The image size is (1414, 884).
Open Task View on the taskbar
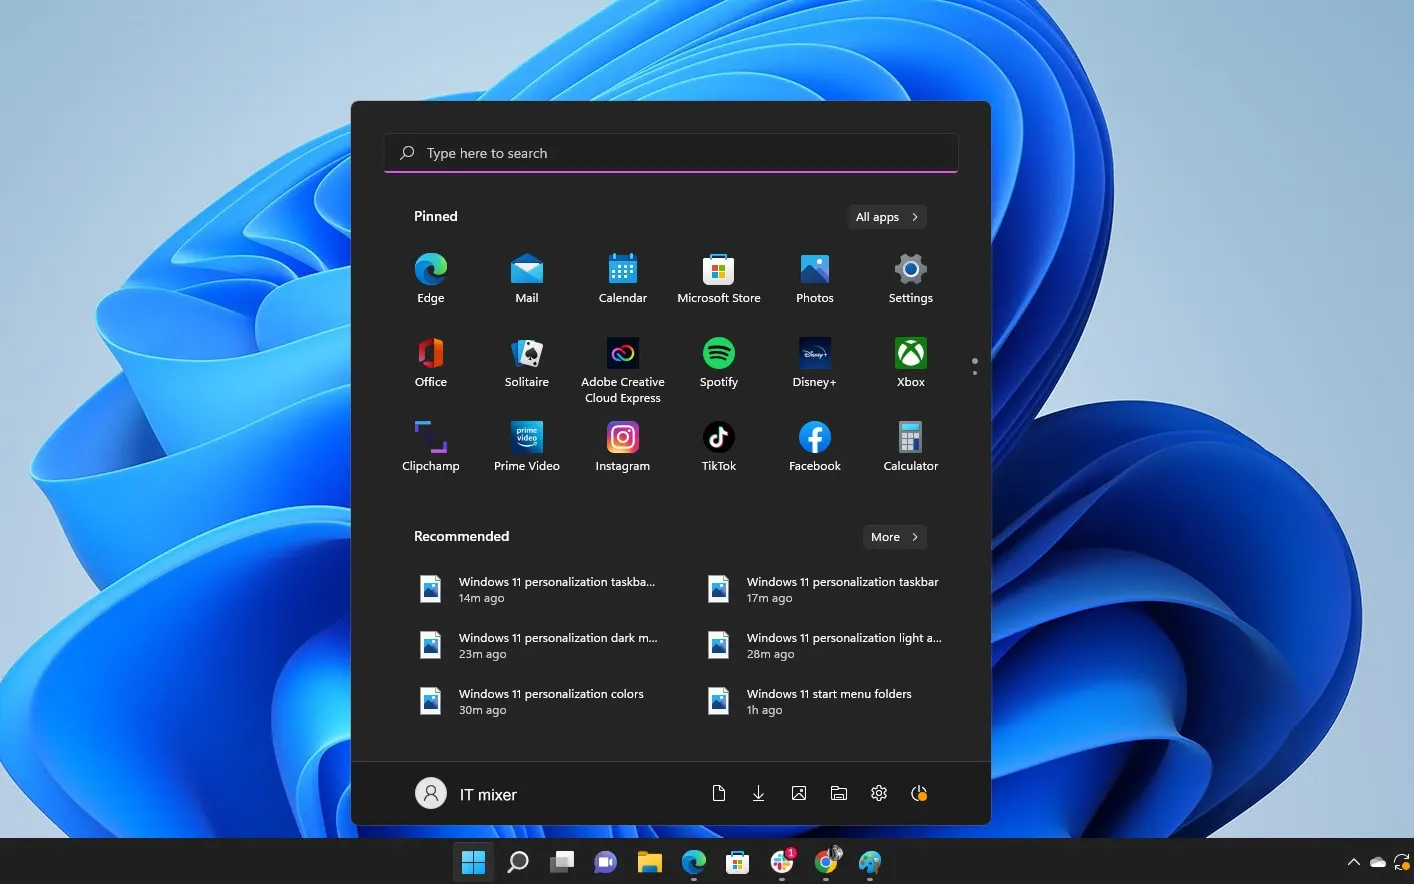[561, 861]
